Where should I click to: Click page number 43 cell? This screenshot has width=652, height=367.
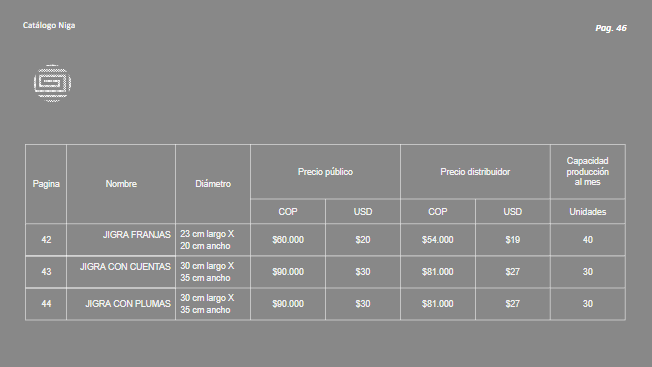(x=46, y=272)
